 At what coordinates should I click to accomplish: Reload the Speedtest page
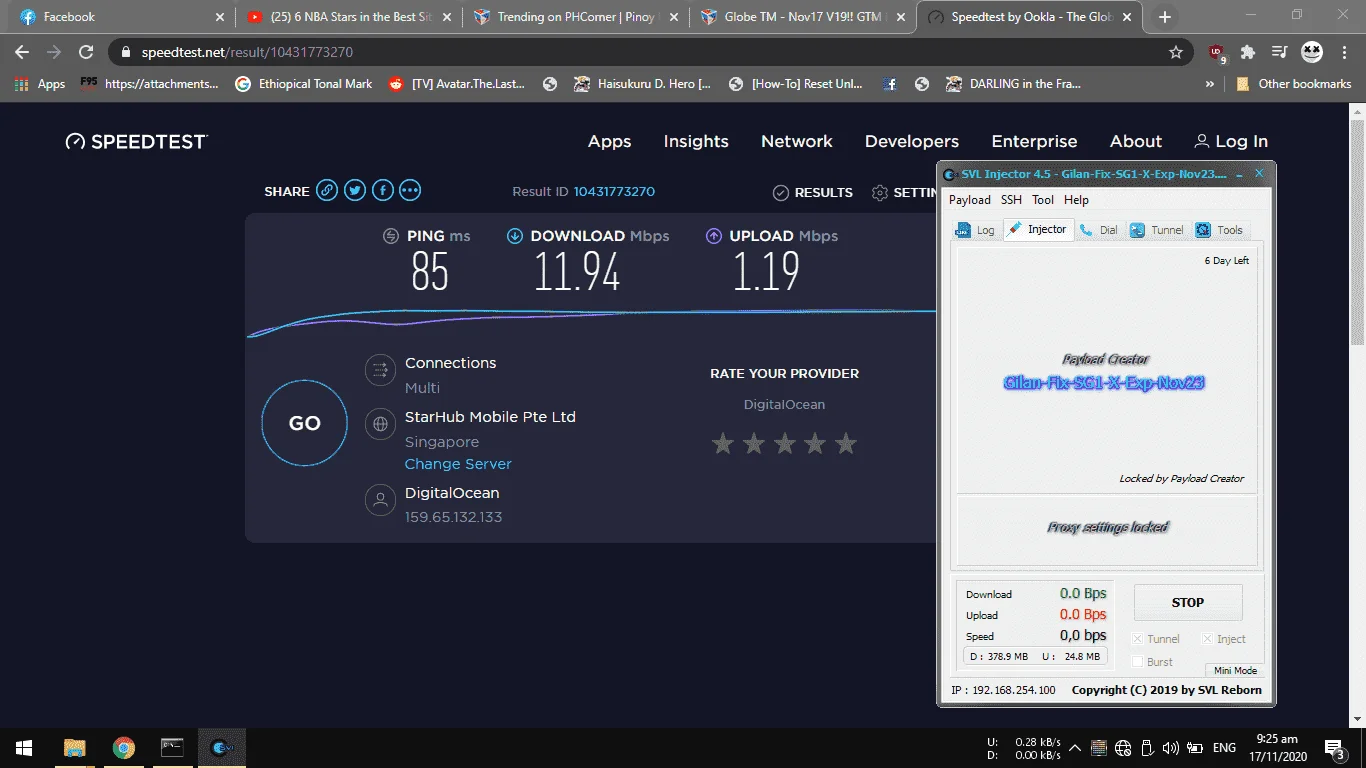pos(86,52)
